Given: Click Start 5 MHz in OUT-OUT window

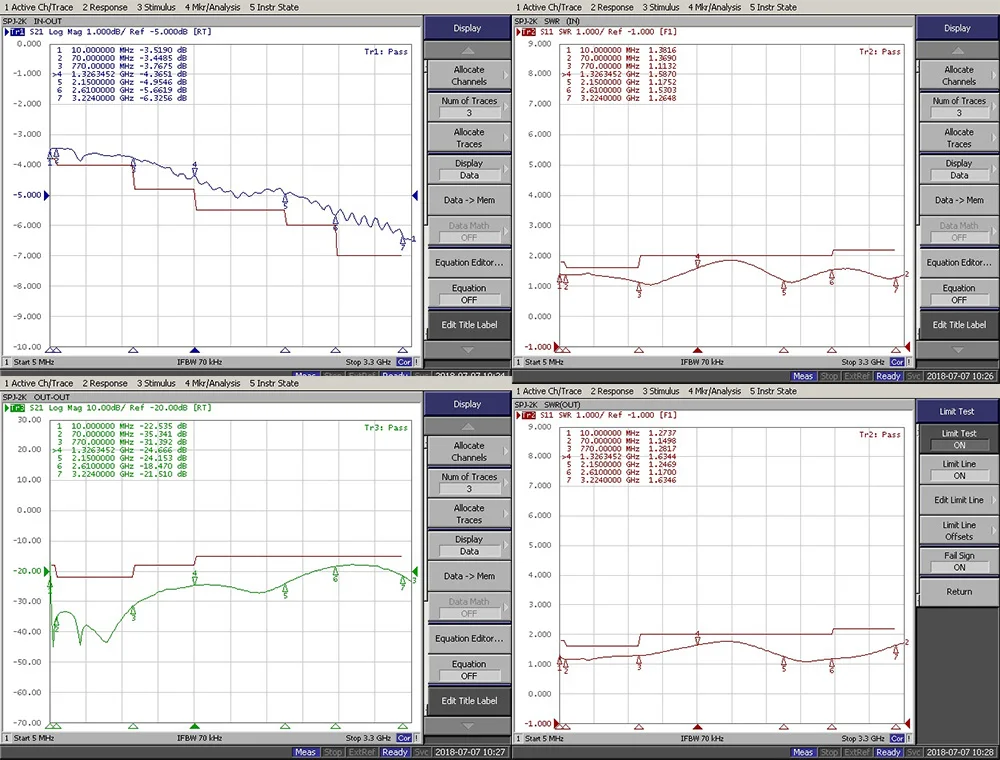Looking at the screenshot, I should pos(34,738).
